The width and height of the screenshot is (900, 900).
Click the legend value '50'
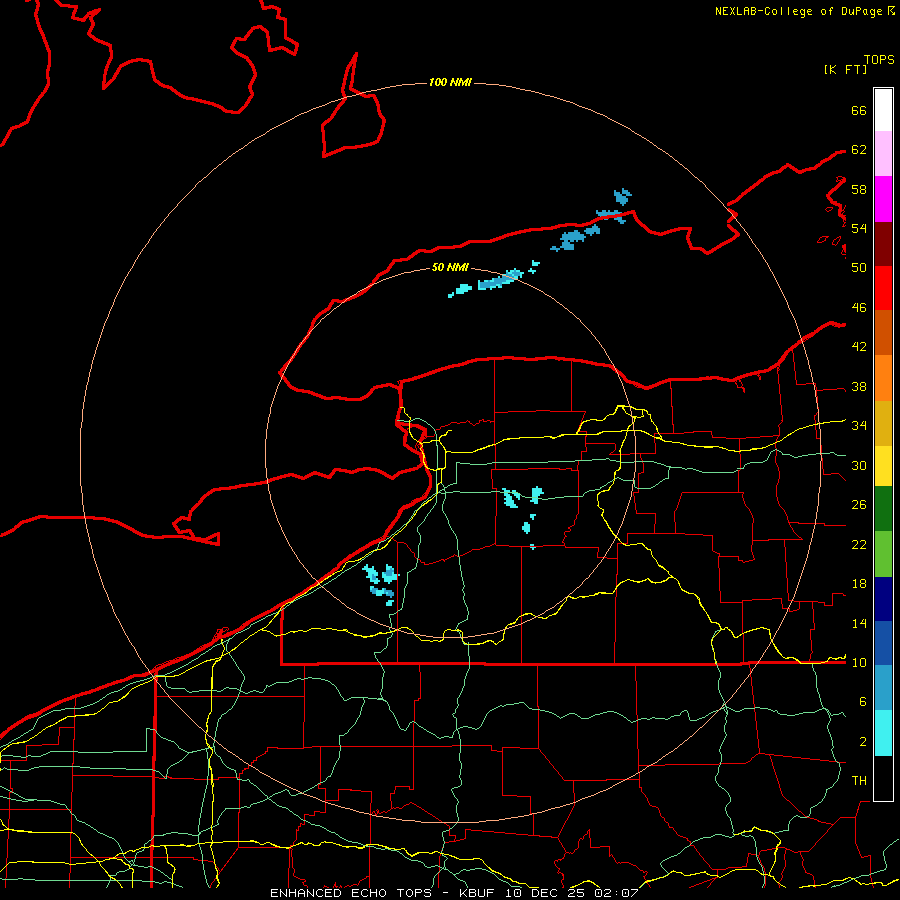[x=859, y=268]
